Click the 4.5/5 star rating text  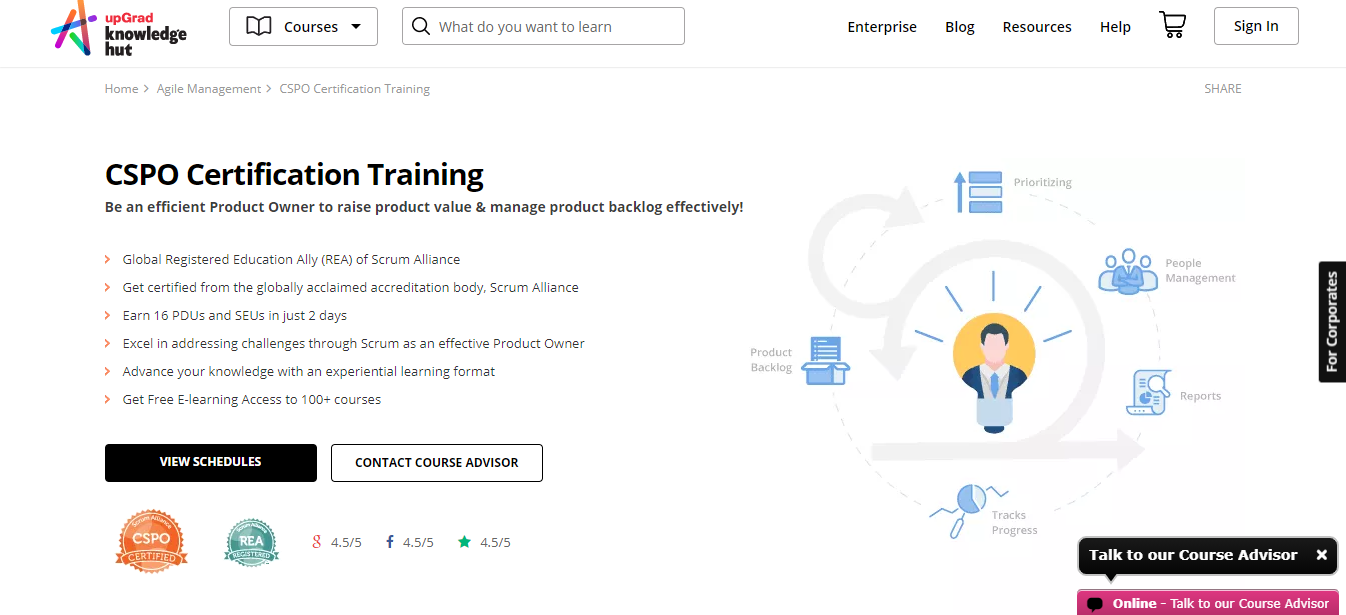tap(495, 542)
